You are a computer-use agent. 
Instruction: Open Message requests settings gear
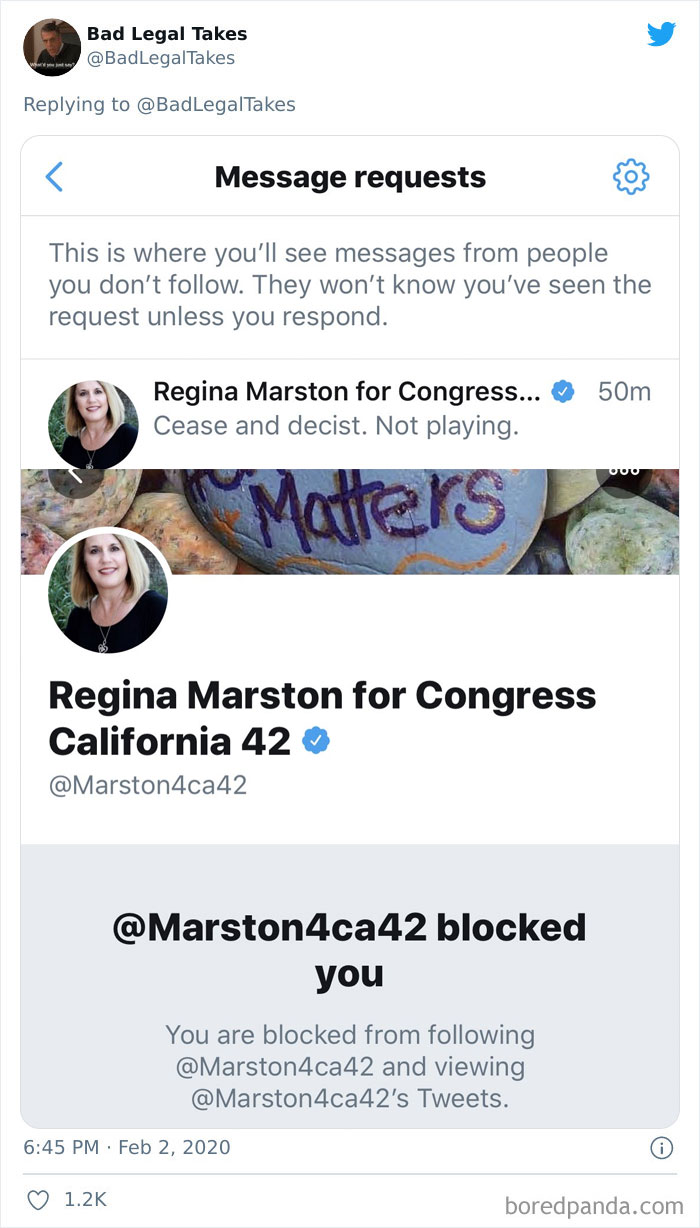point(631,176)
